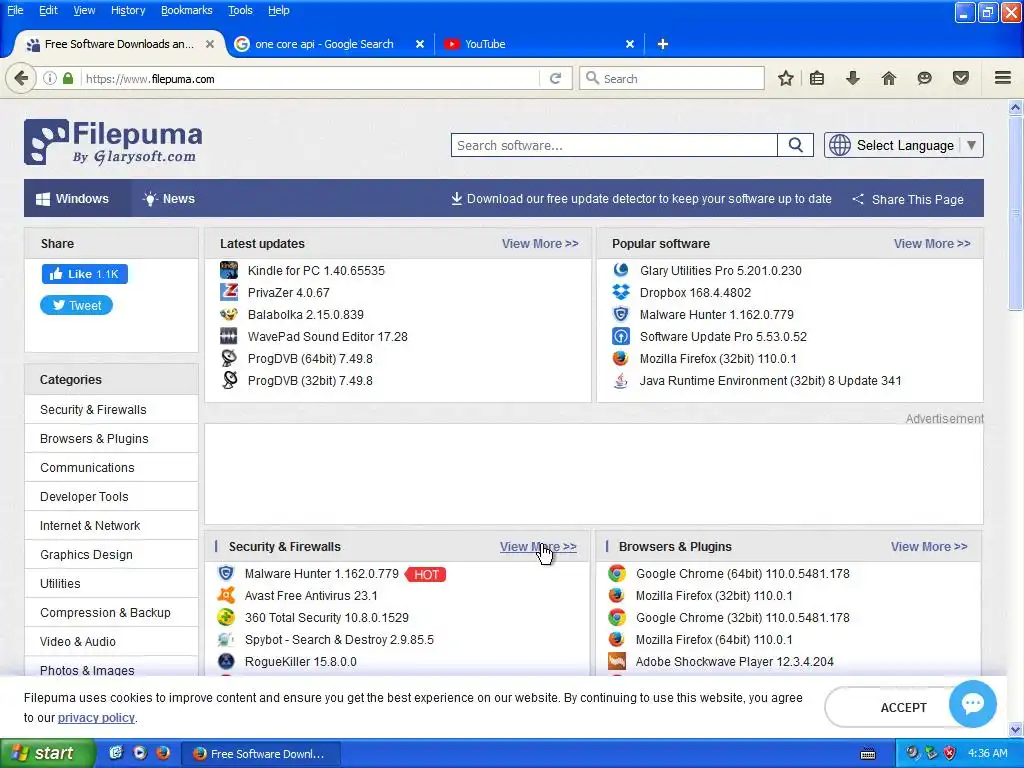
Task: Click the taskbar clock showing 4:36 AM
Action: coord(987,753)
